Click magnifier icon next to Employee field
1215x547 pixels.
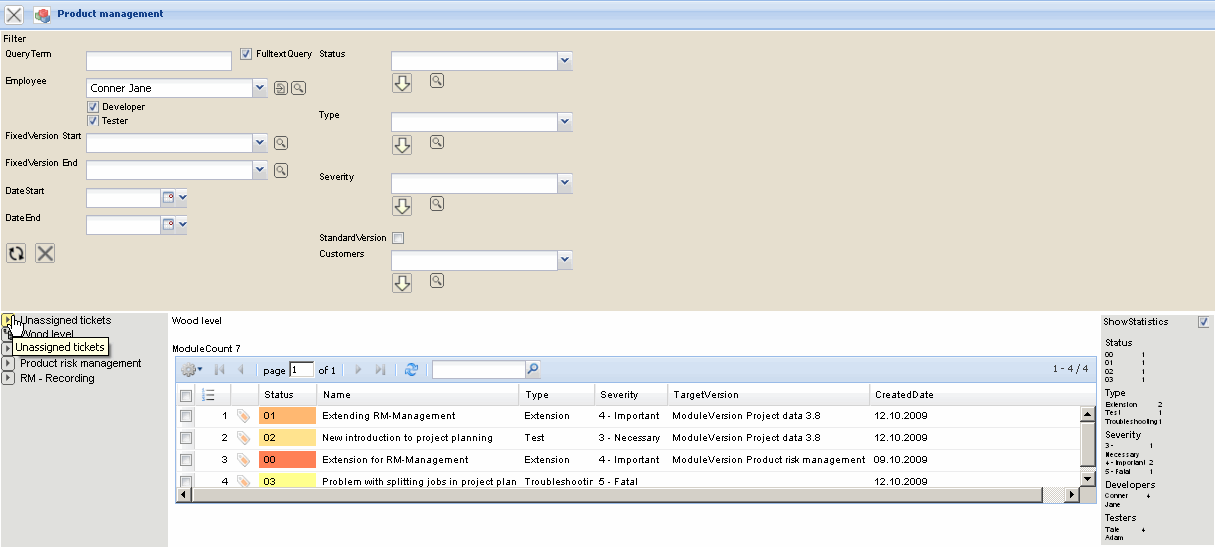[x=298, y=88]
